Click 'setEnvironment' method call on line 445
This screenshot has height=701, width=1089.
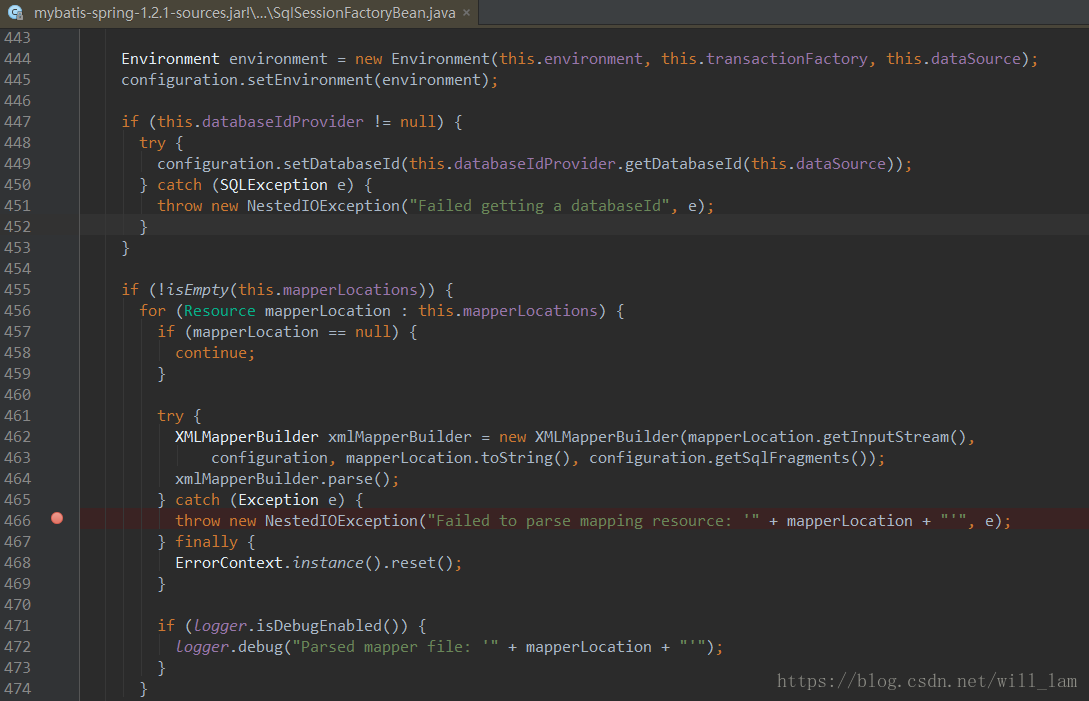pyautogui.click(x=310, y=80)
